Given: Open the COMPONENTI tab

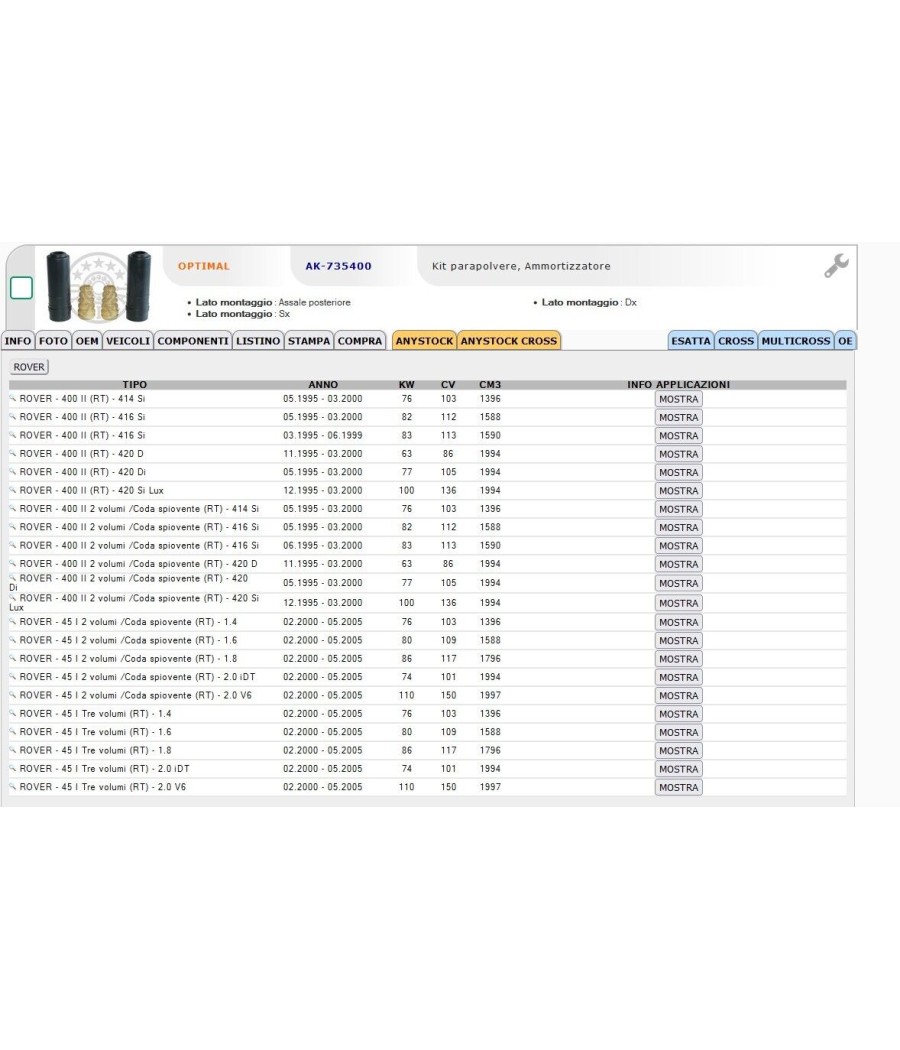Looking at the screenshot, I should 193,341.
